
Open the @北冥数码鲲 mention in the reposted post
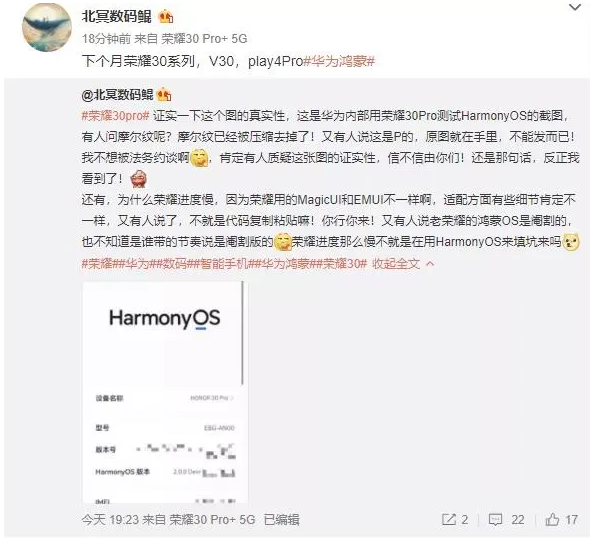(x=117, y=95)
